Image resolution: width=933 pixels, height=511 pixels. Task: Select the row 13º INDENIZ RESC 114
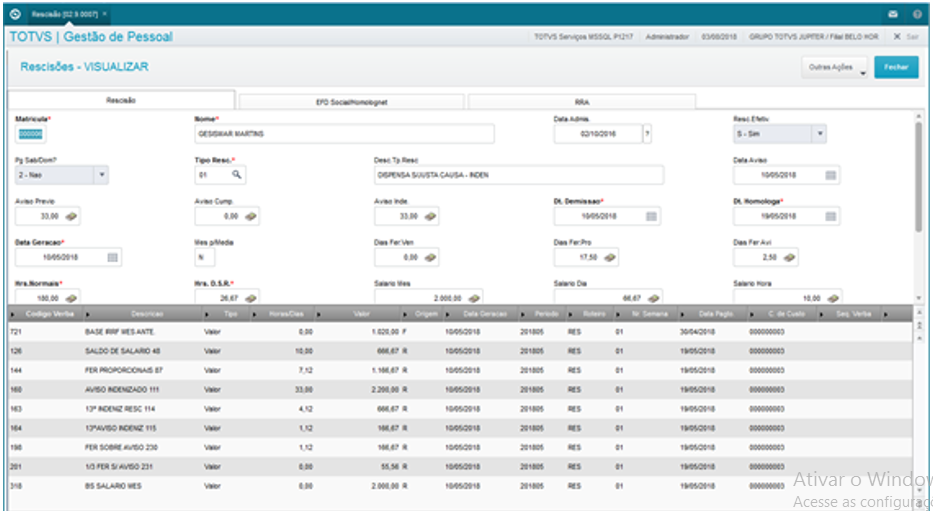point(460,409)
